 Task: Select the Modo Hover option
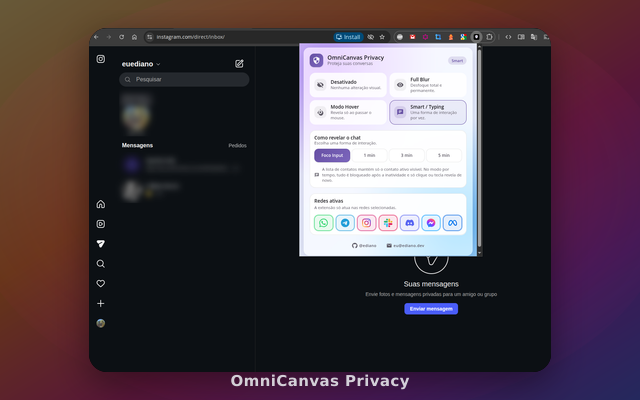click(x=348, y=112)
